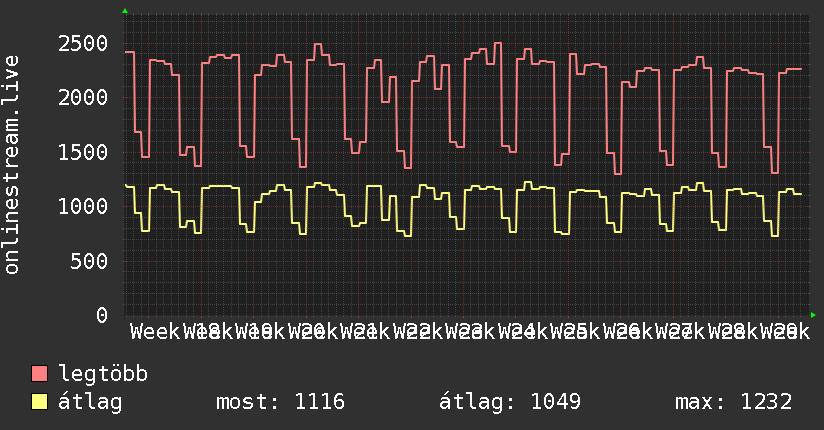Click the 'max: 1232' statistic

(734, 402)
